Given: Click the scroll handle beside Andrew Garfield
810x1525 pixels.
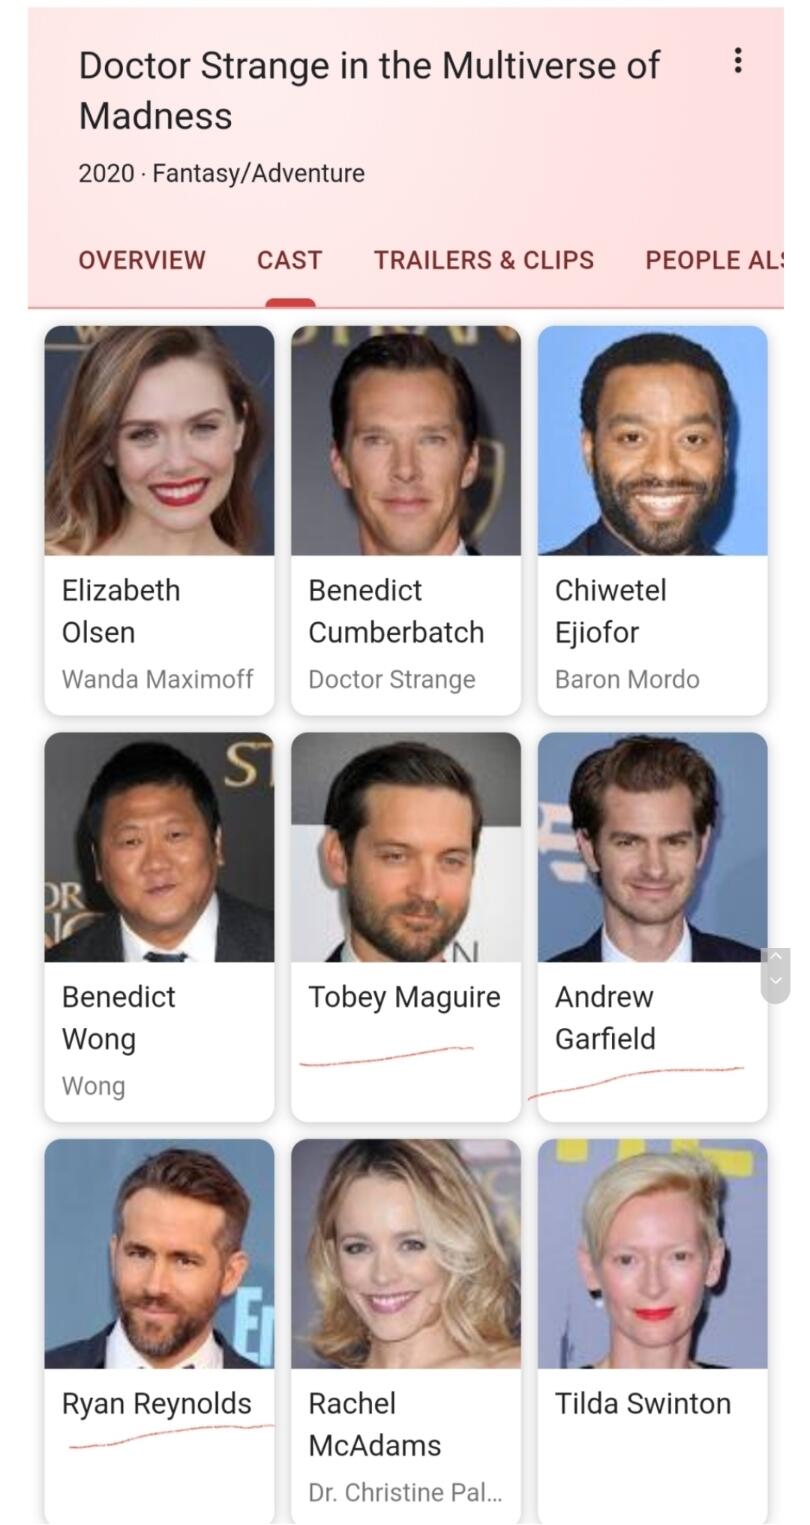Looking at the screenshot, I should 776,975.
